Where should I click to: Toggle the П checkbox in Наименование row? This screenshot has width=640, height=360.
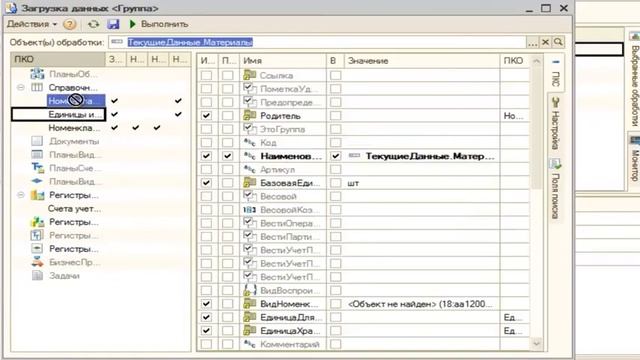click(x=228, y=156)
